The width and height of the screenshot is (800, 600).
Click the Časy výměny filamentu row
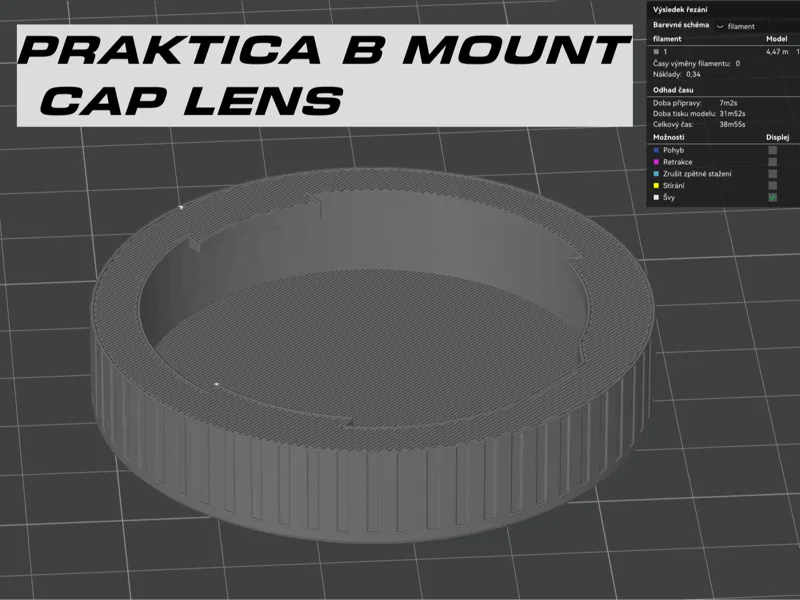tap(696, 64)
